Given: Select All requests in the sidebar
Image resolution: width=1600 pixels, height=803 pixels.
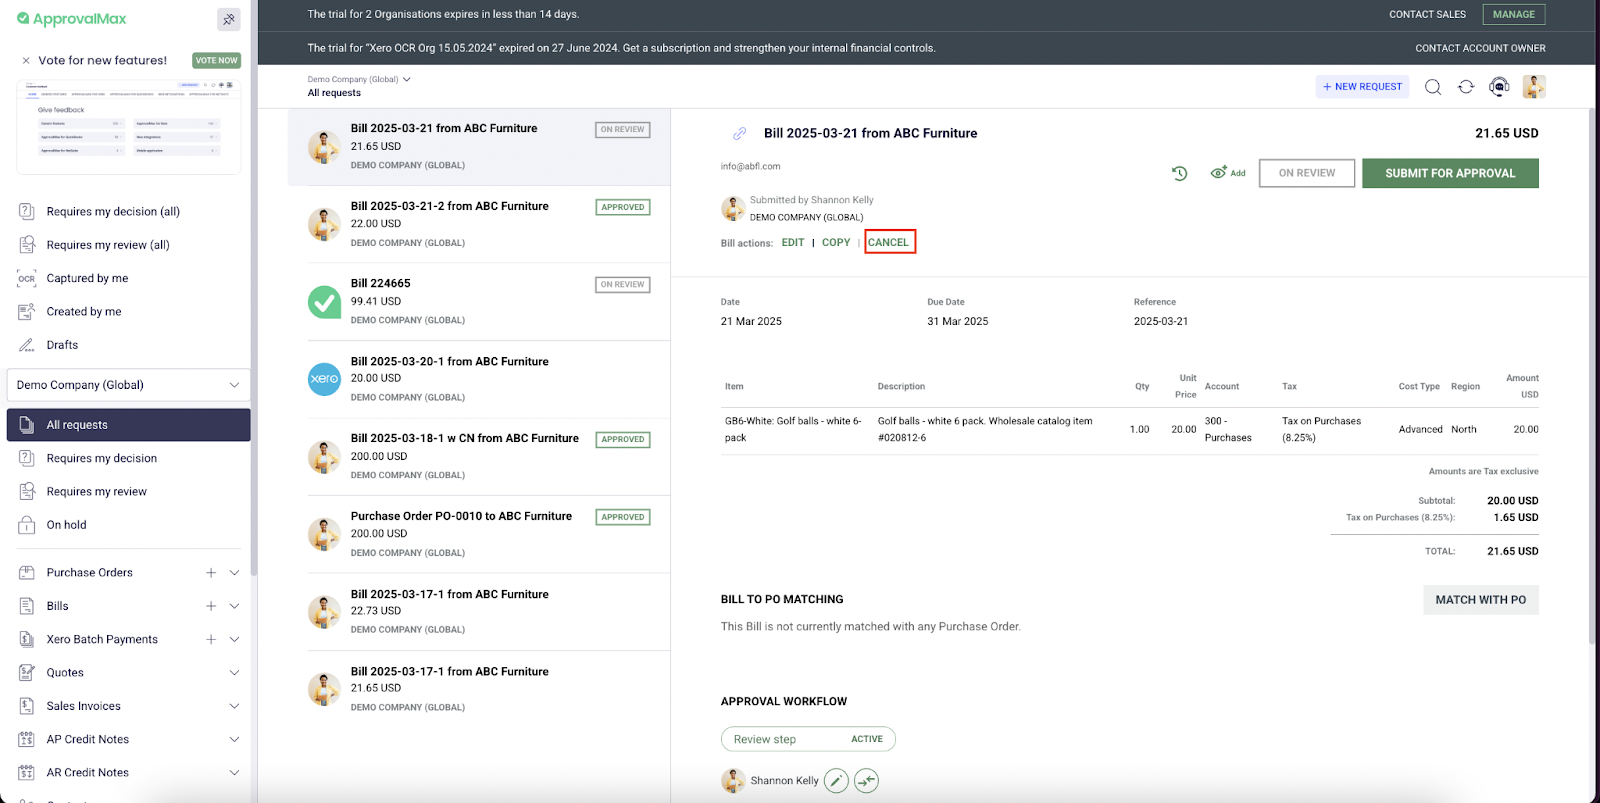Looking at the screenshot, I should tap(128, 425).
